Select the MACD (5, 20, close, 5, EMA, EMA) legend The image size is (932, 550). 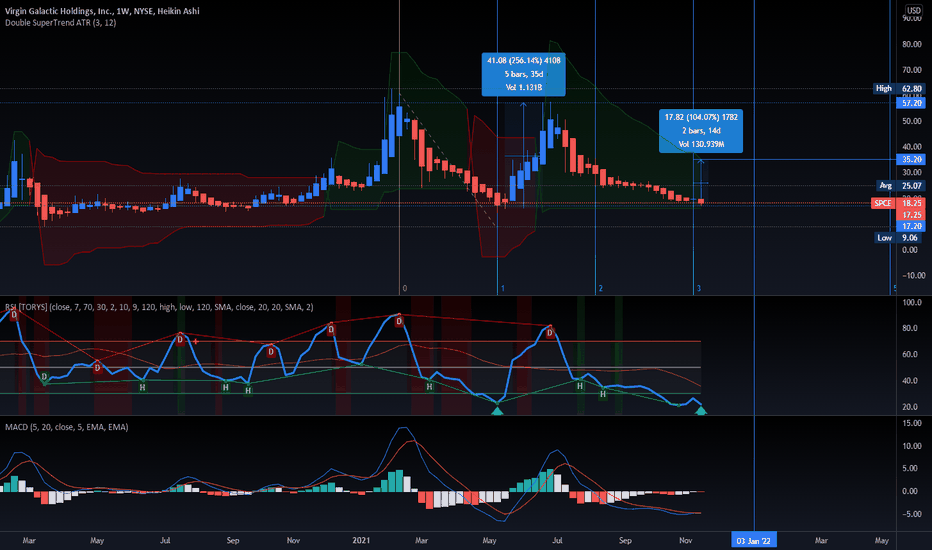point(67,427)
